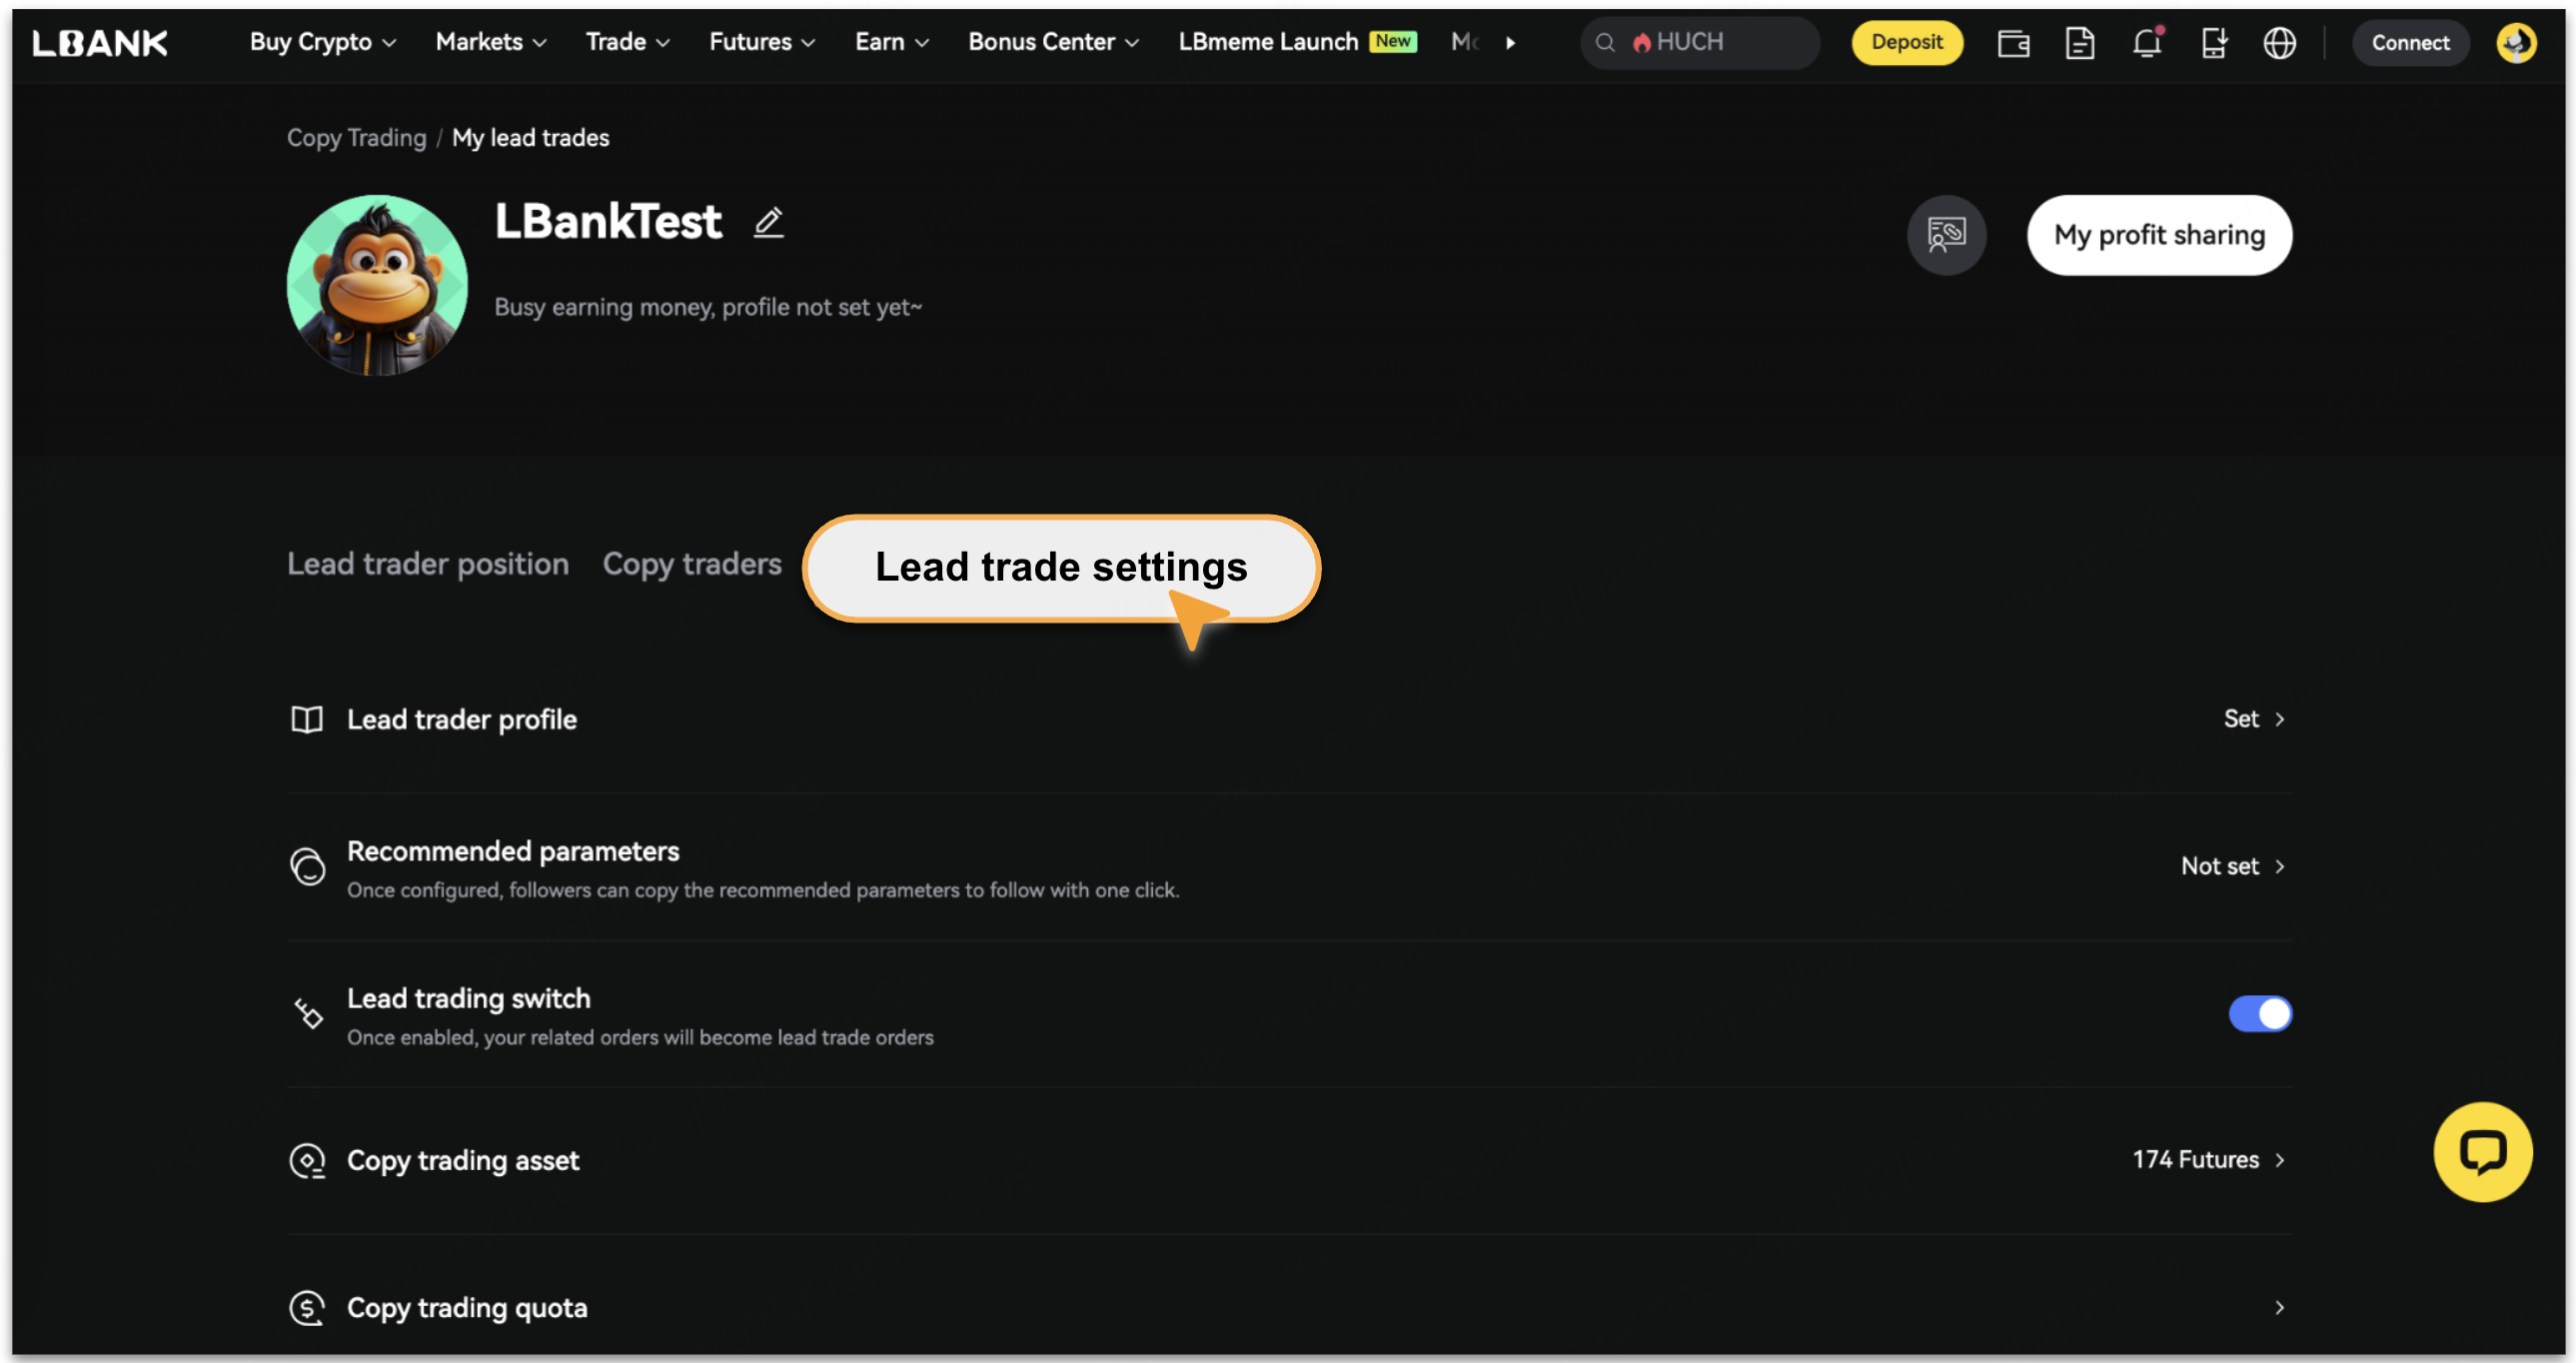Click the My profit sharing button
Viewport: 2576px width, 1363px height.
point(2159,235)
